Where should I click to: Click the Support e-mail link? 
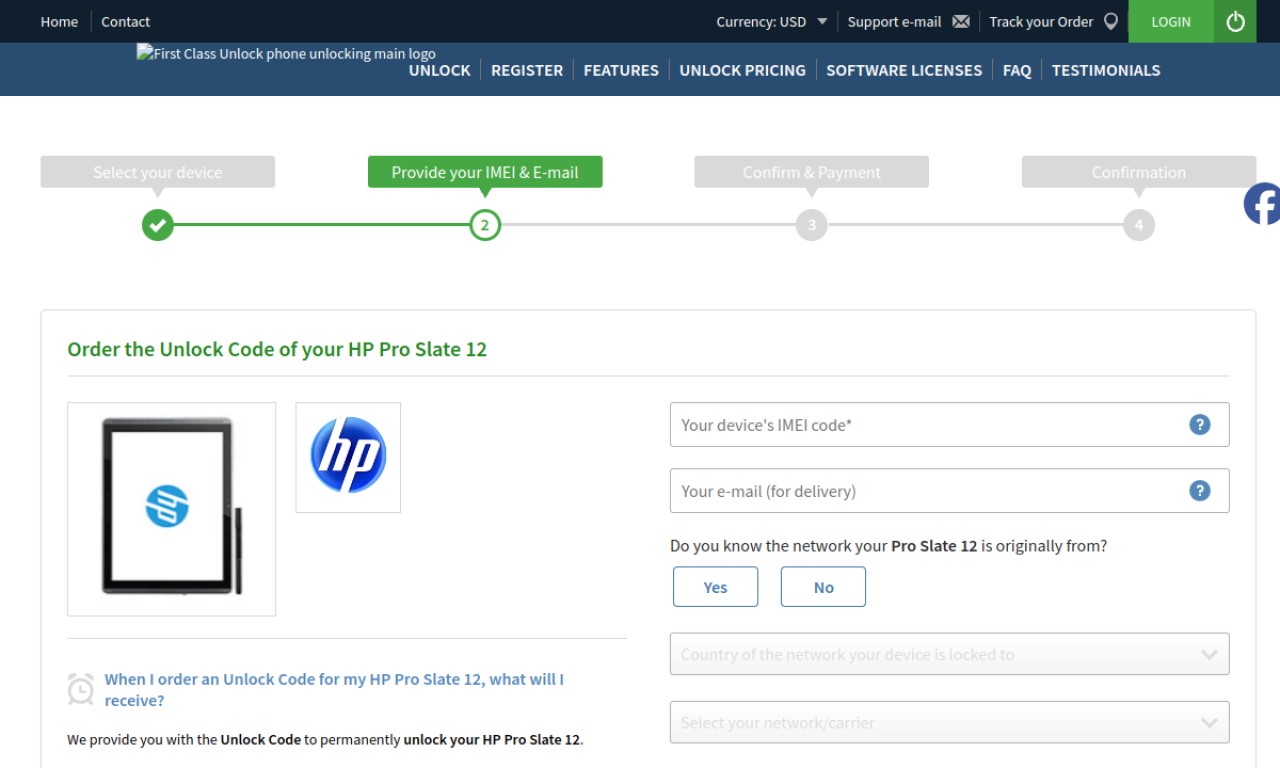click(894, 21)
